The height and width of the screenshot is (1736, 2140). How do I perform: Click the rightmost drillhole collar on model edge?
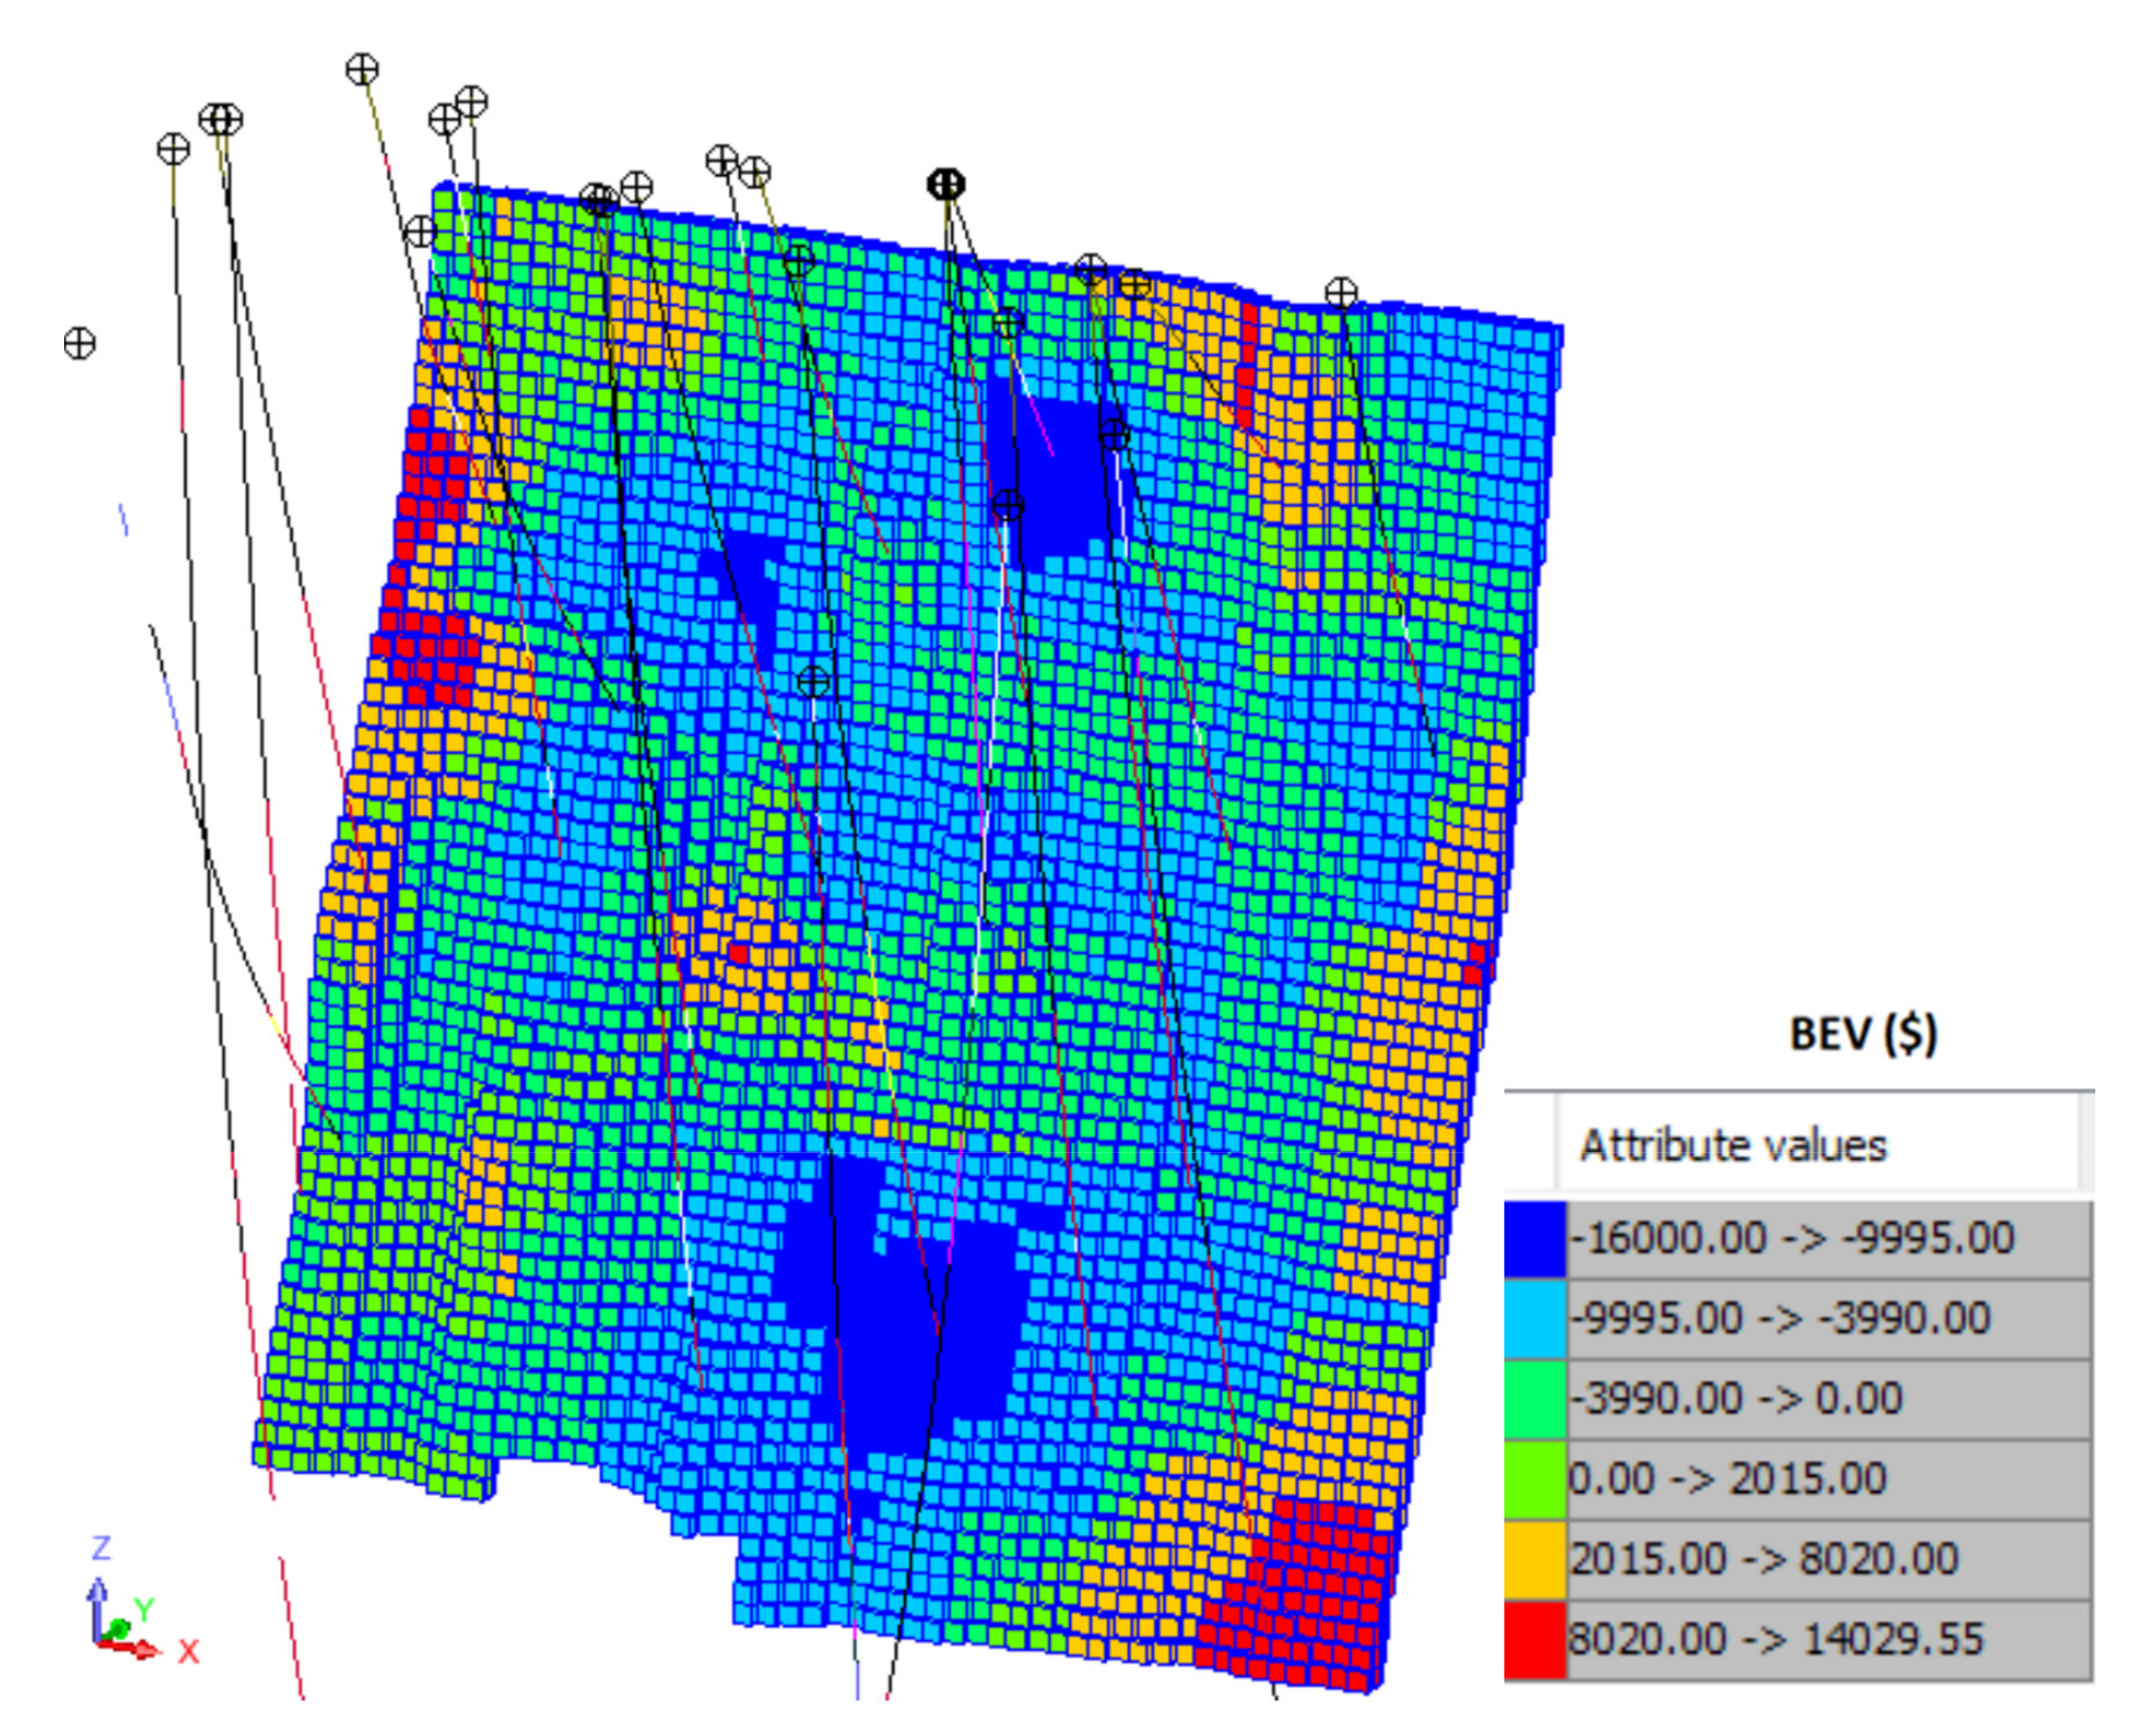[1341, 293]
